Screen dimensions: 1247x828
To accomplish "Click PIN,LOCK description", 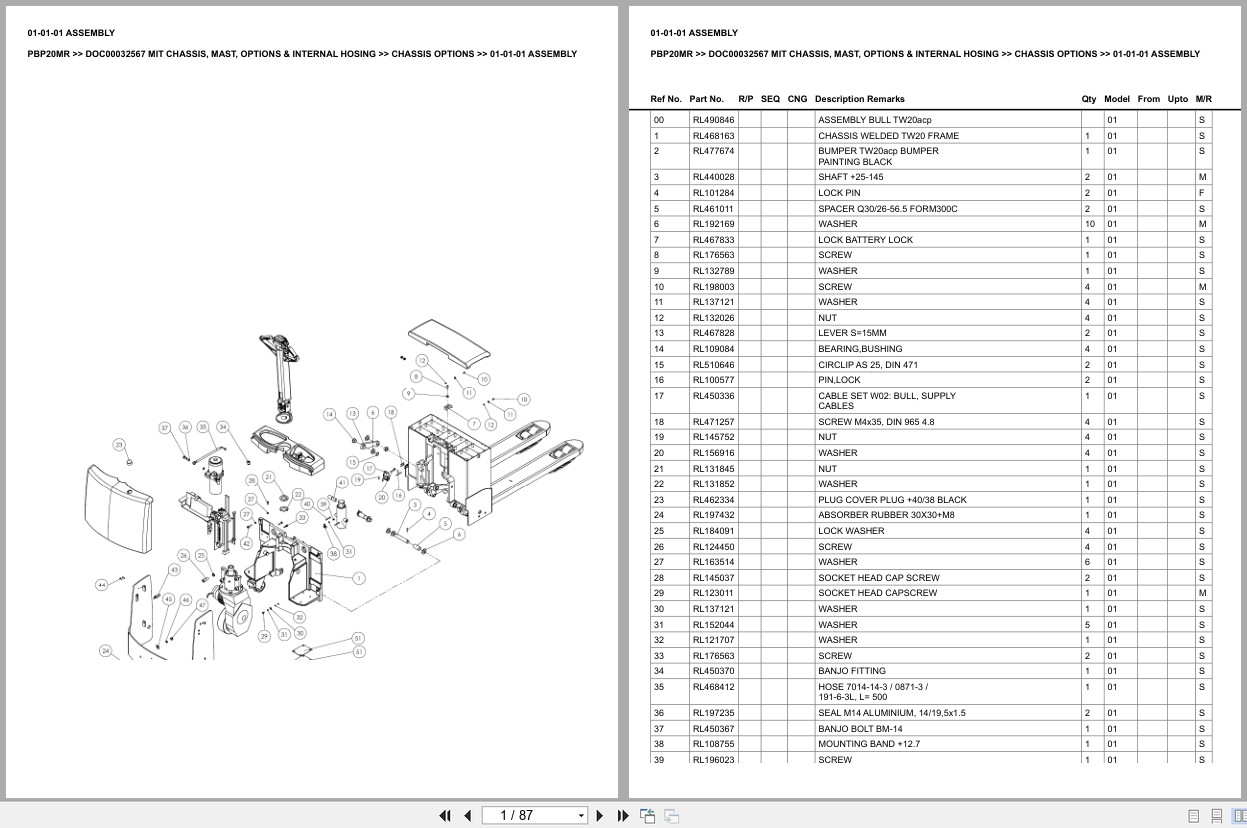I will click(x=840, y=380).
